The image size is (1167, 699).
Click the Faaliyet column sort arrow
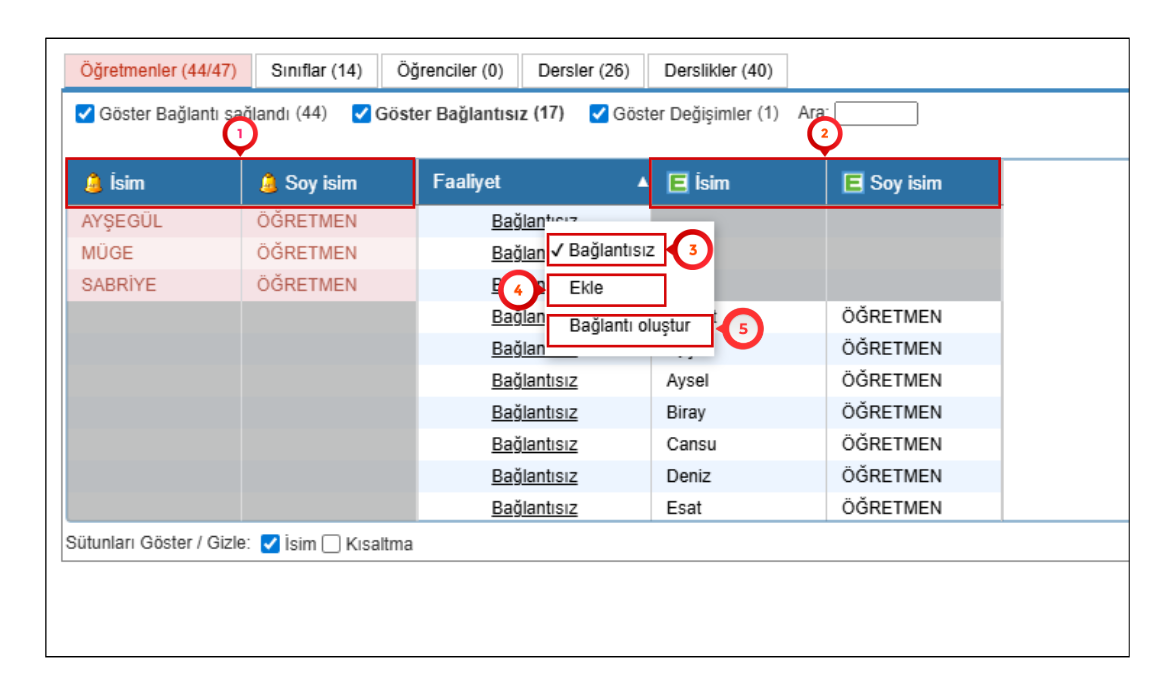tap(642, 183)
